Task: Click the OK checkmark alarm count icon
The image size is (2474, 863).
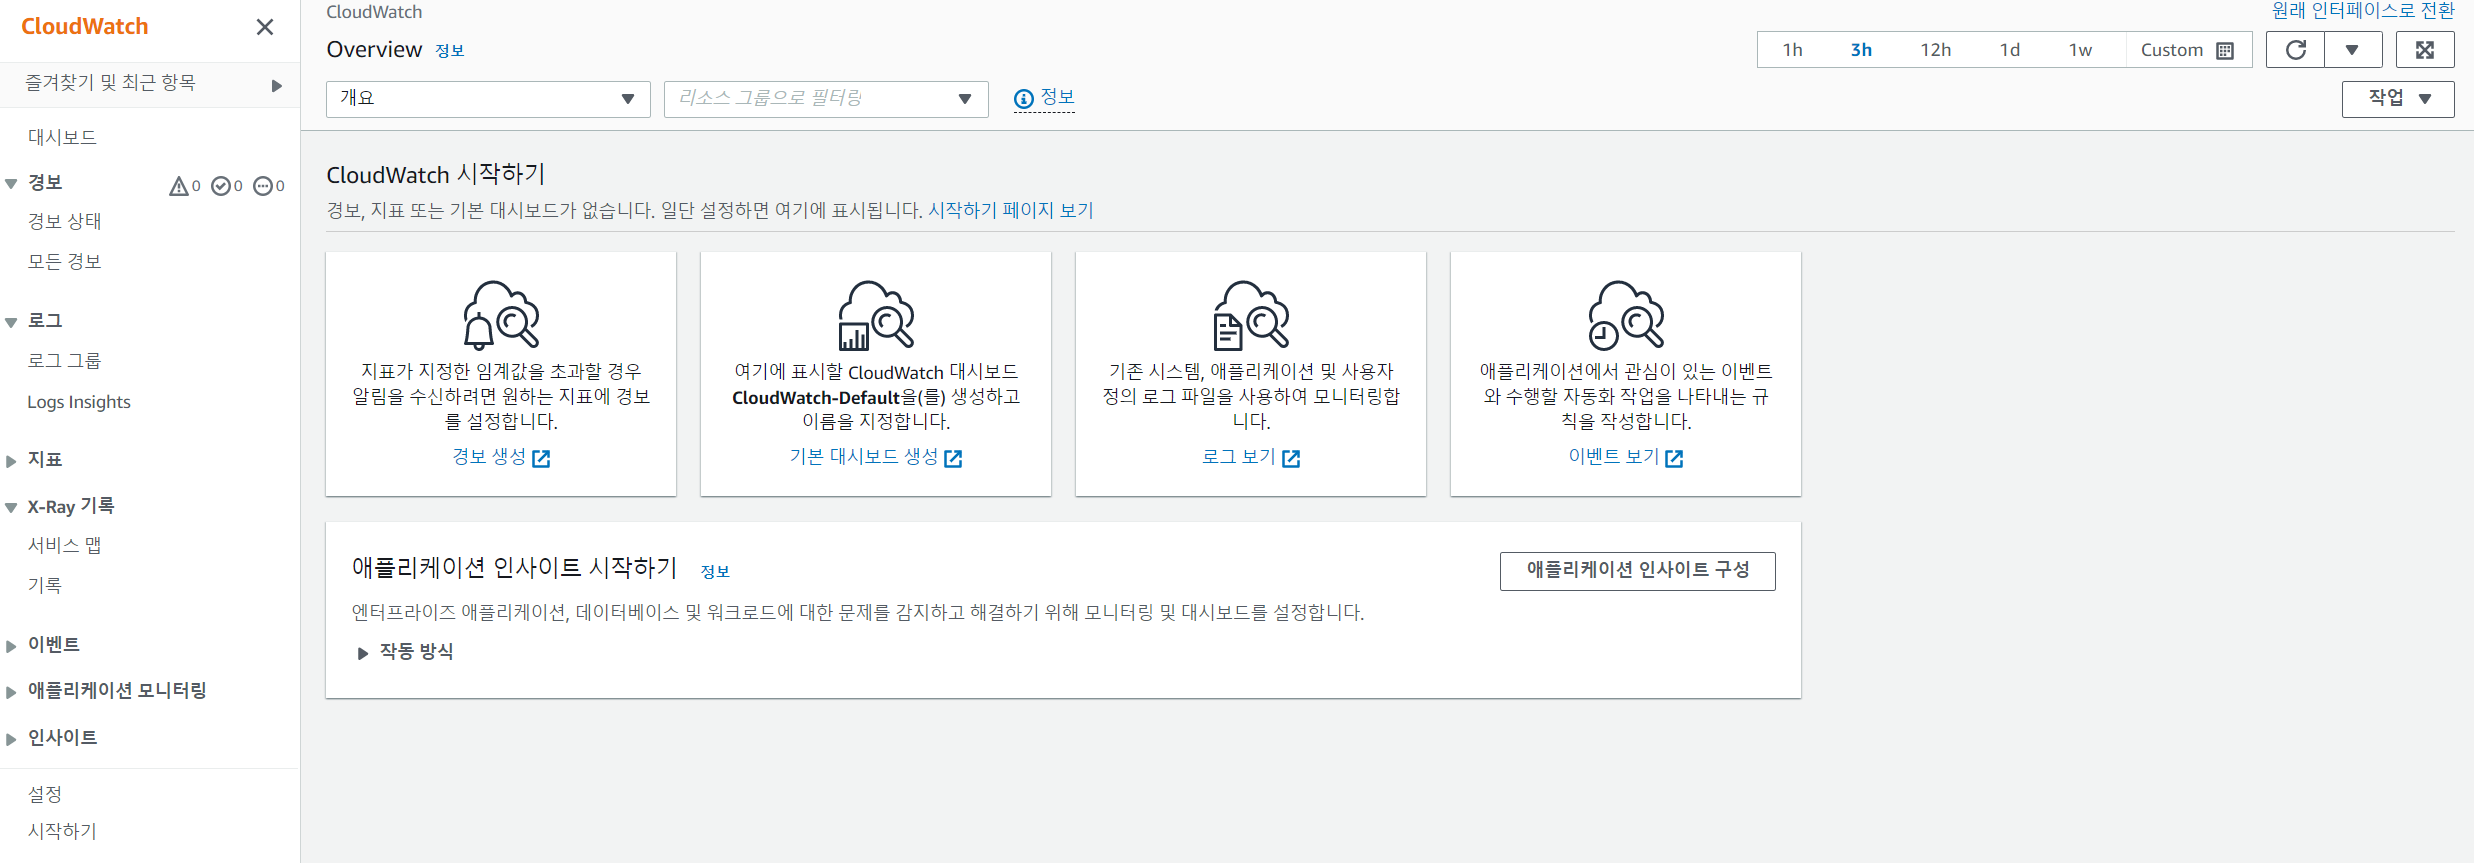Action: pos(221,186)
